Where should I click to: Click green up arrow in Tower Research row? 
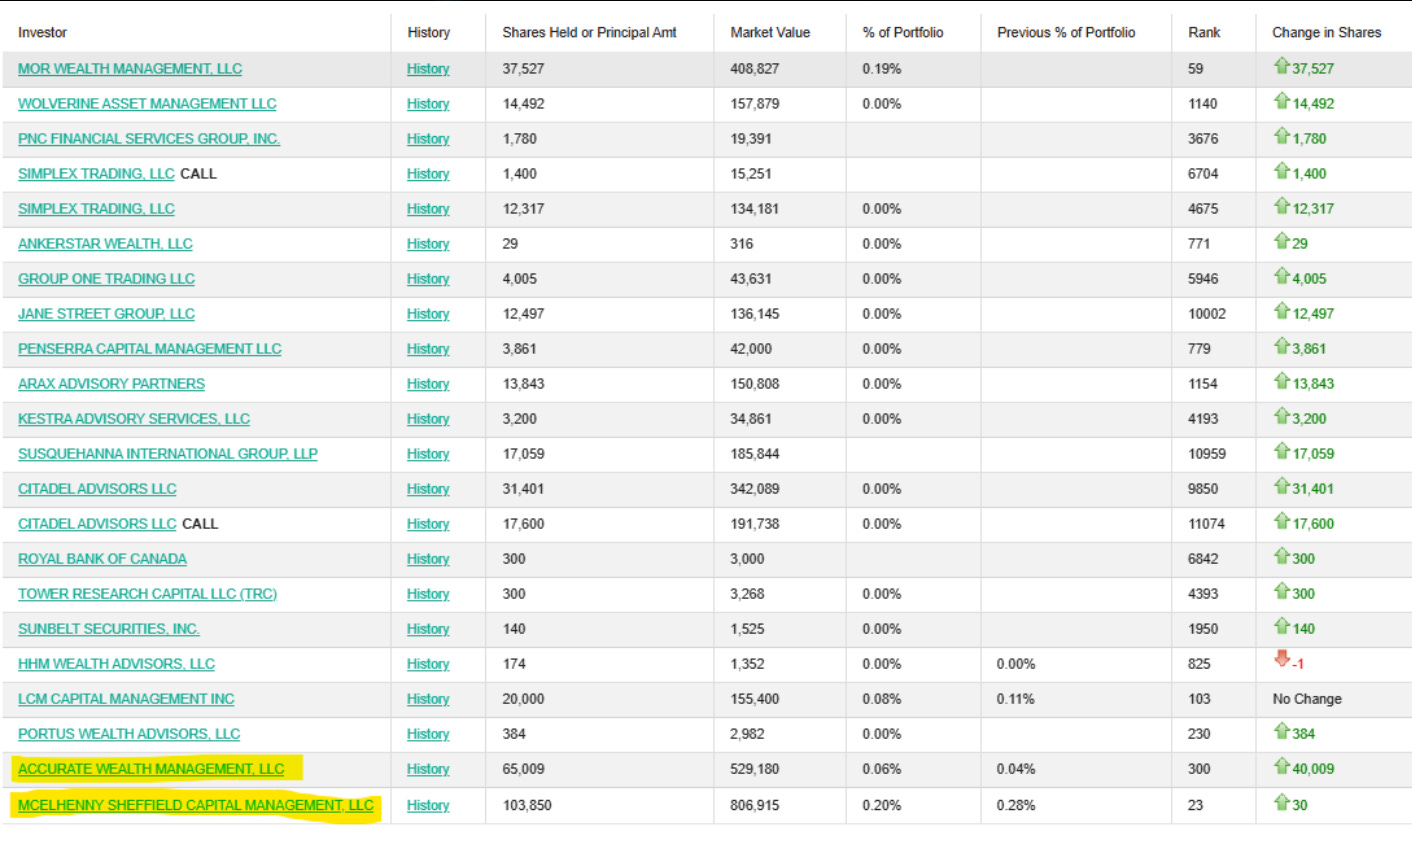click(1281, 591)
